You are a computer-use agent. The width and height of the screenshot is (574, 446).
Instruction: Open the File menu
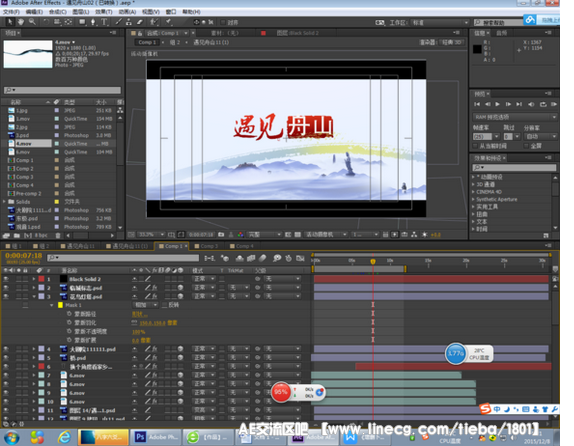click(11, 12)
